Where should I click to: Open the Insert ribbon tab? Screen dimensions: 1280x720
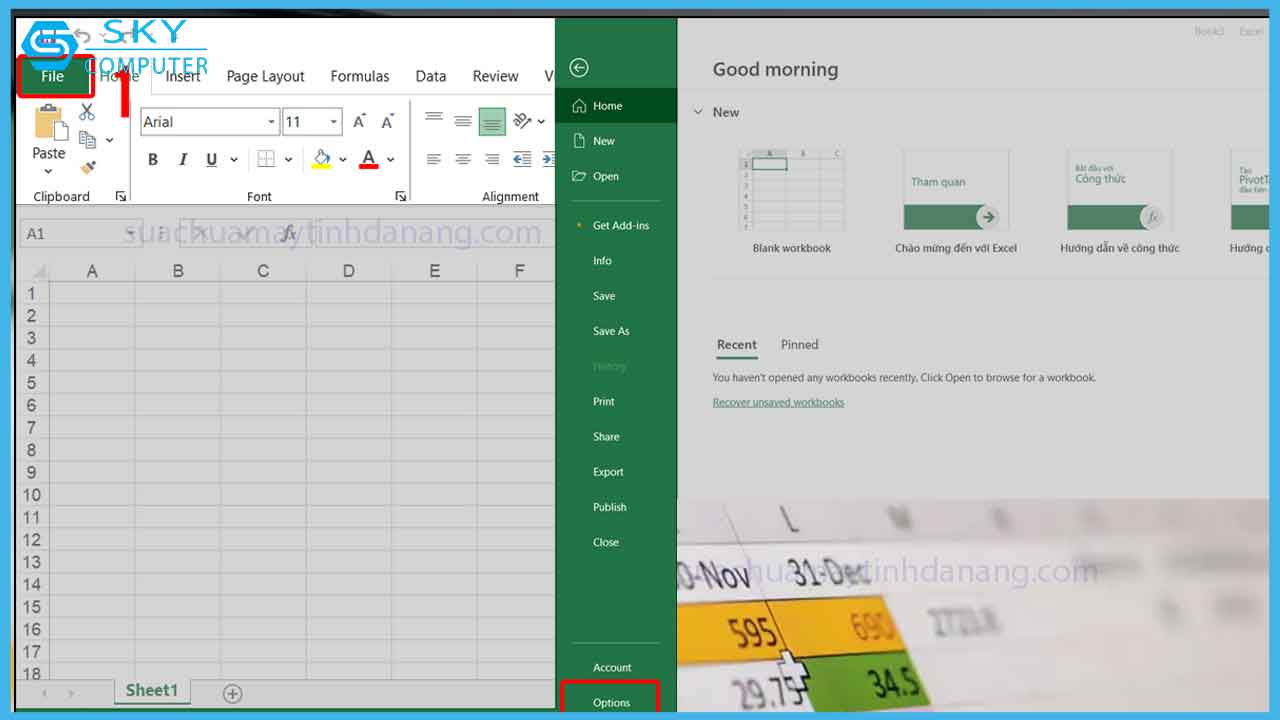click(x=183, y=76)
